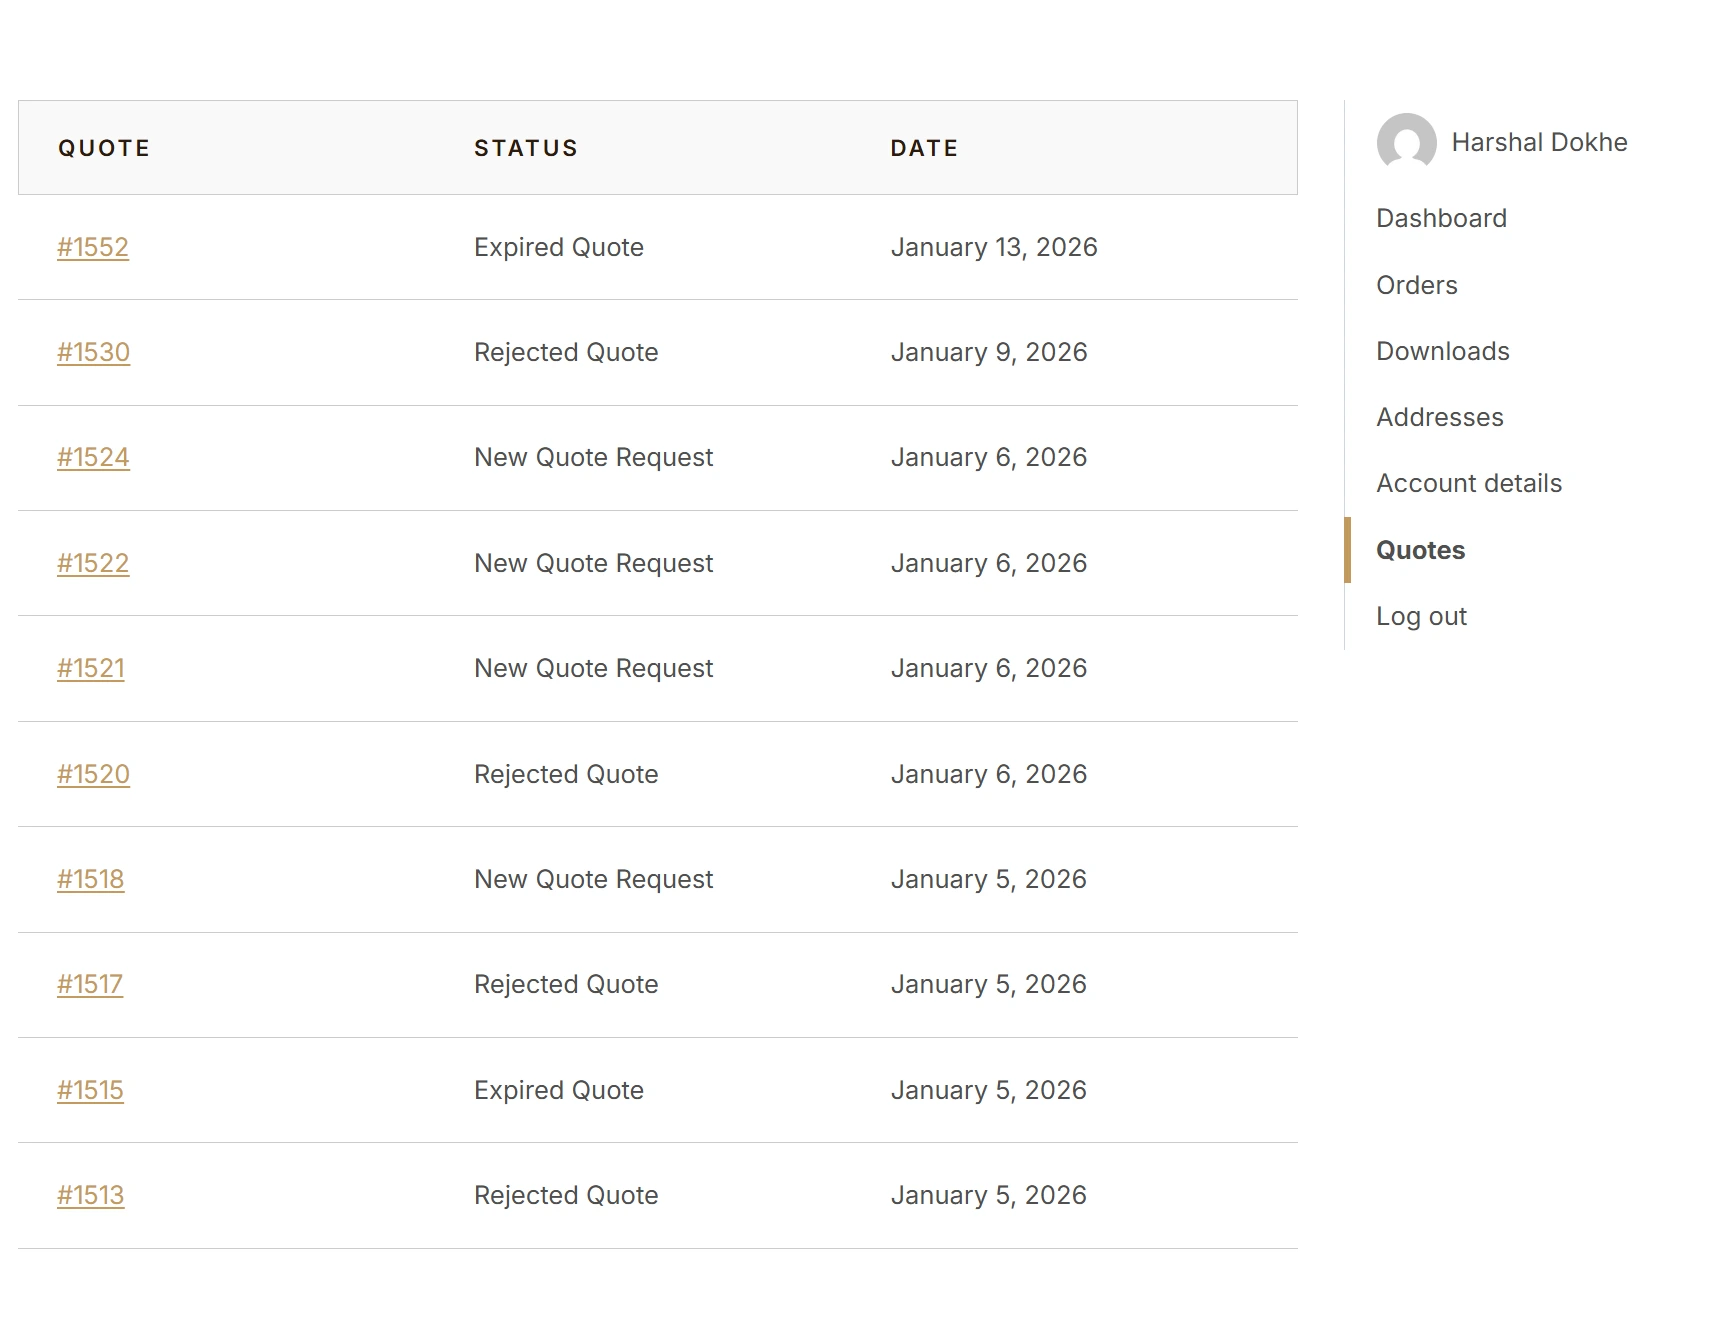This screenshot has width=1716, height=1330.
Task: Open expired quote #1515
Action: coord(90,1090)
